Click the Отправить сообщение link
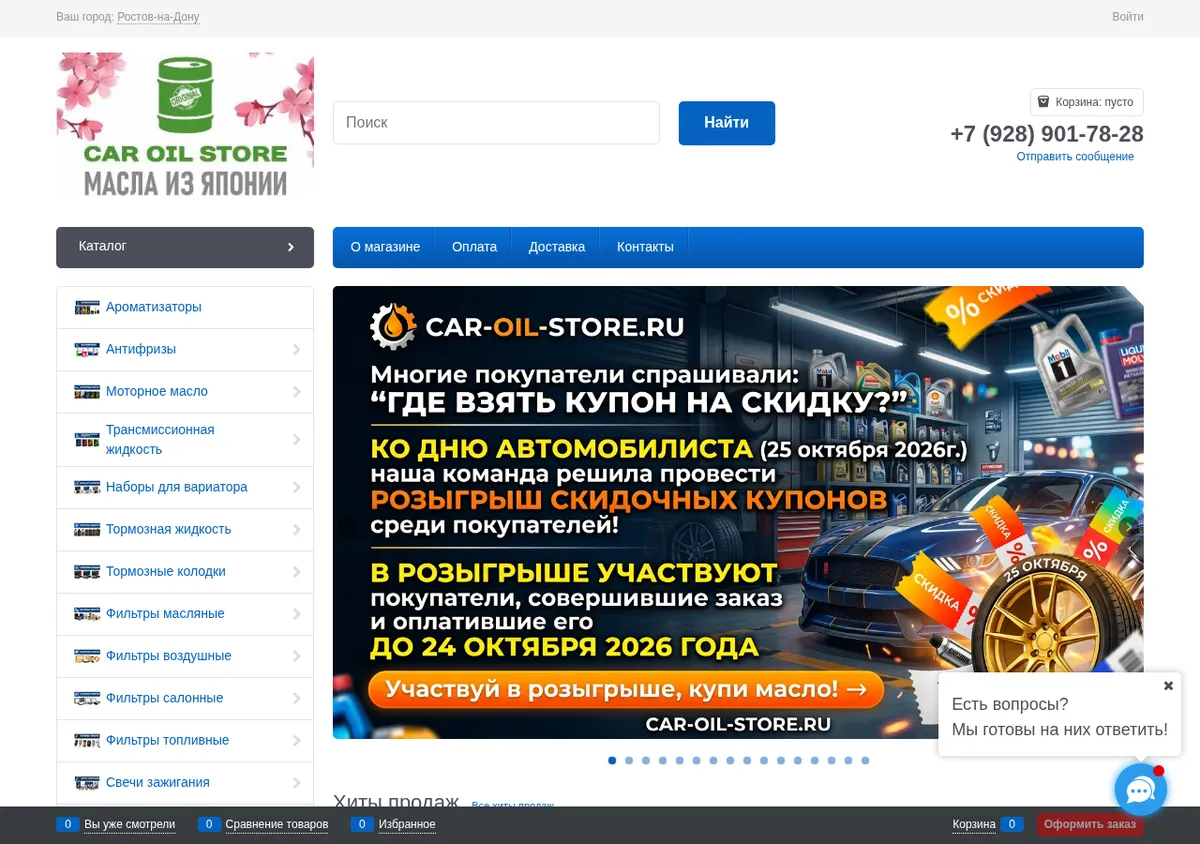Image resolution: width=1200 pixels, height=844 pixels. click(1075, 157)
